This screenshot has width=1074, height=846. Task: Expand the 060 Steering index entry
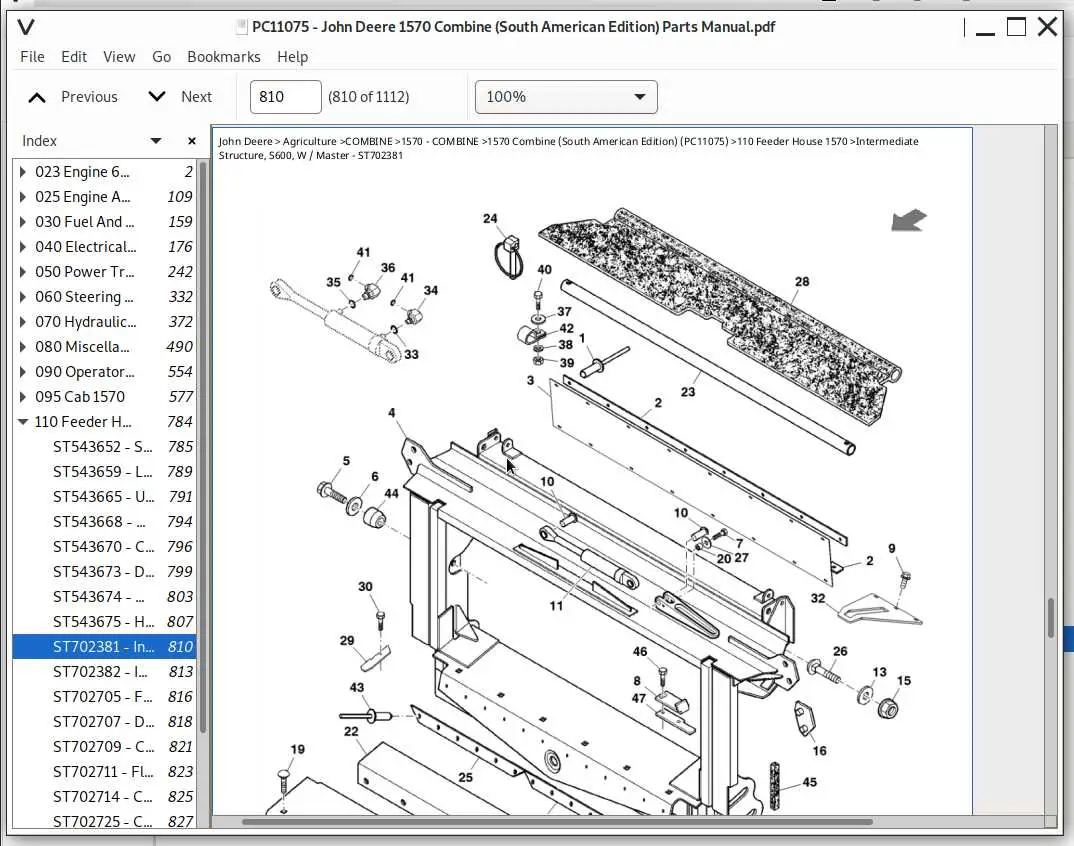coord(23,297)
